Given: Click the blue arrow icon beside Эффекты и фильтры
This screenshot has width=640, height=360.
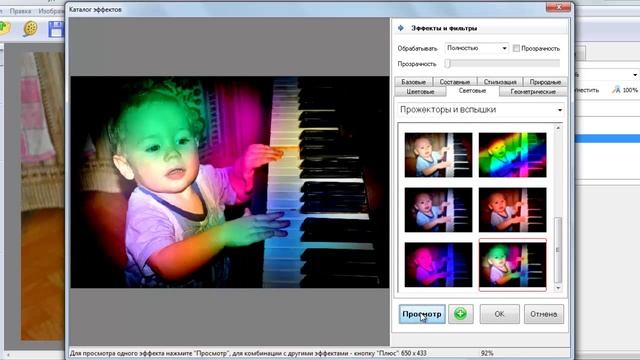Looking at the screenshot, I should tap(401, 28).
